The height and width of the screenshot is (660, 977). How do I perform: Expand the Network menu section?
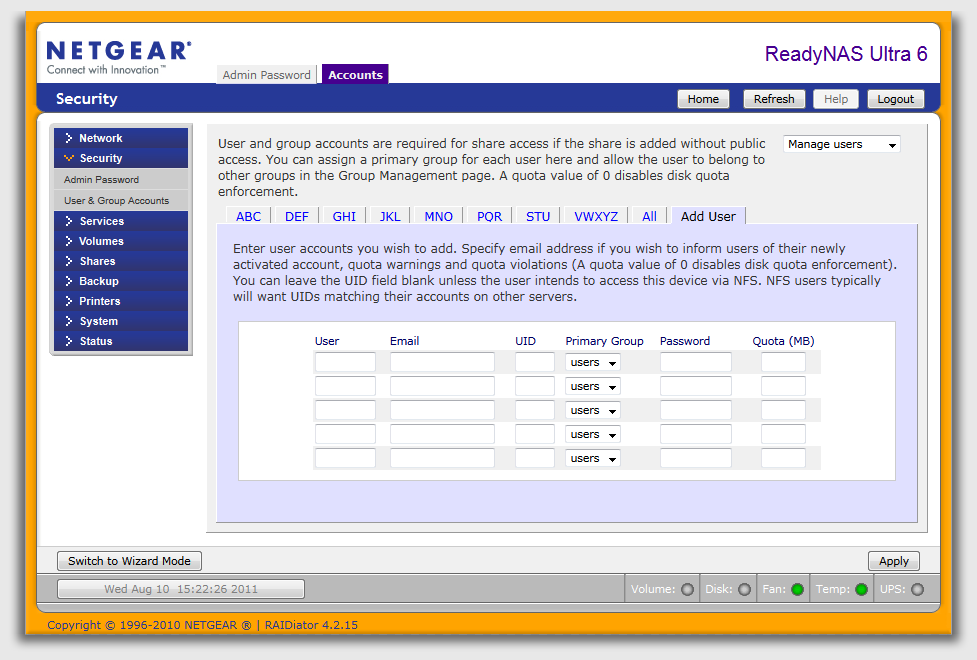click(x=121, y=138)
